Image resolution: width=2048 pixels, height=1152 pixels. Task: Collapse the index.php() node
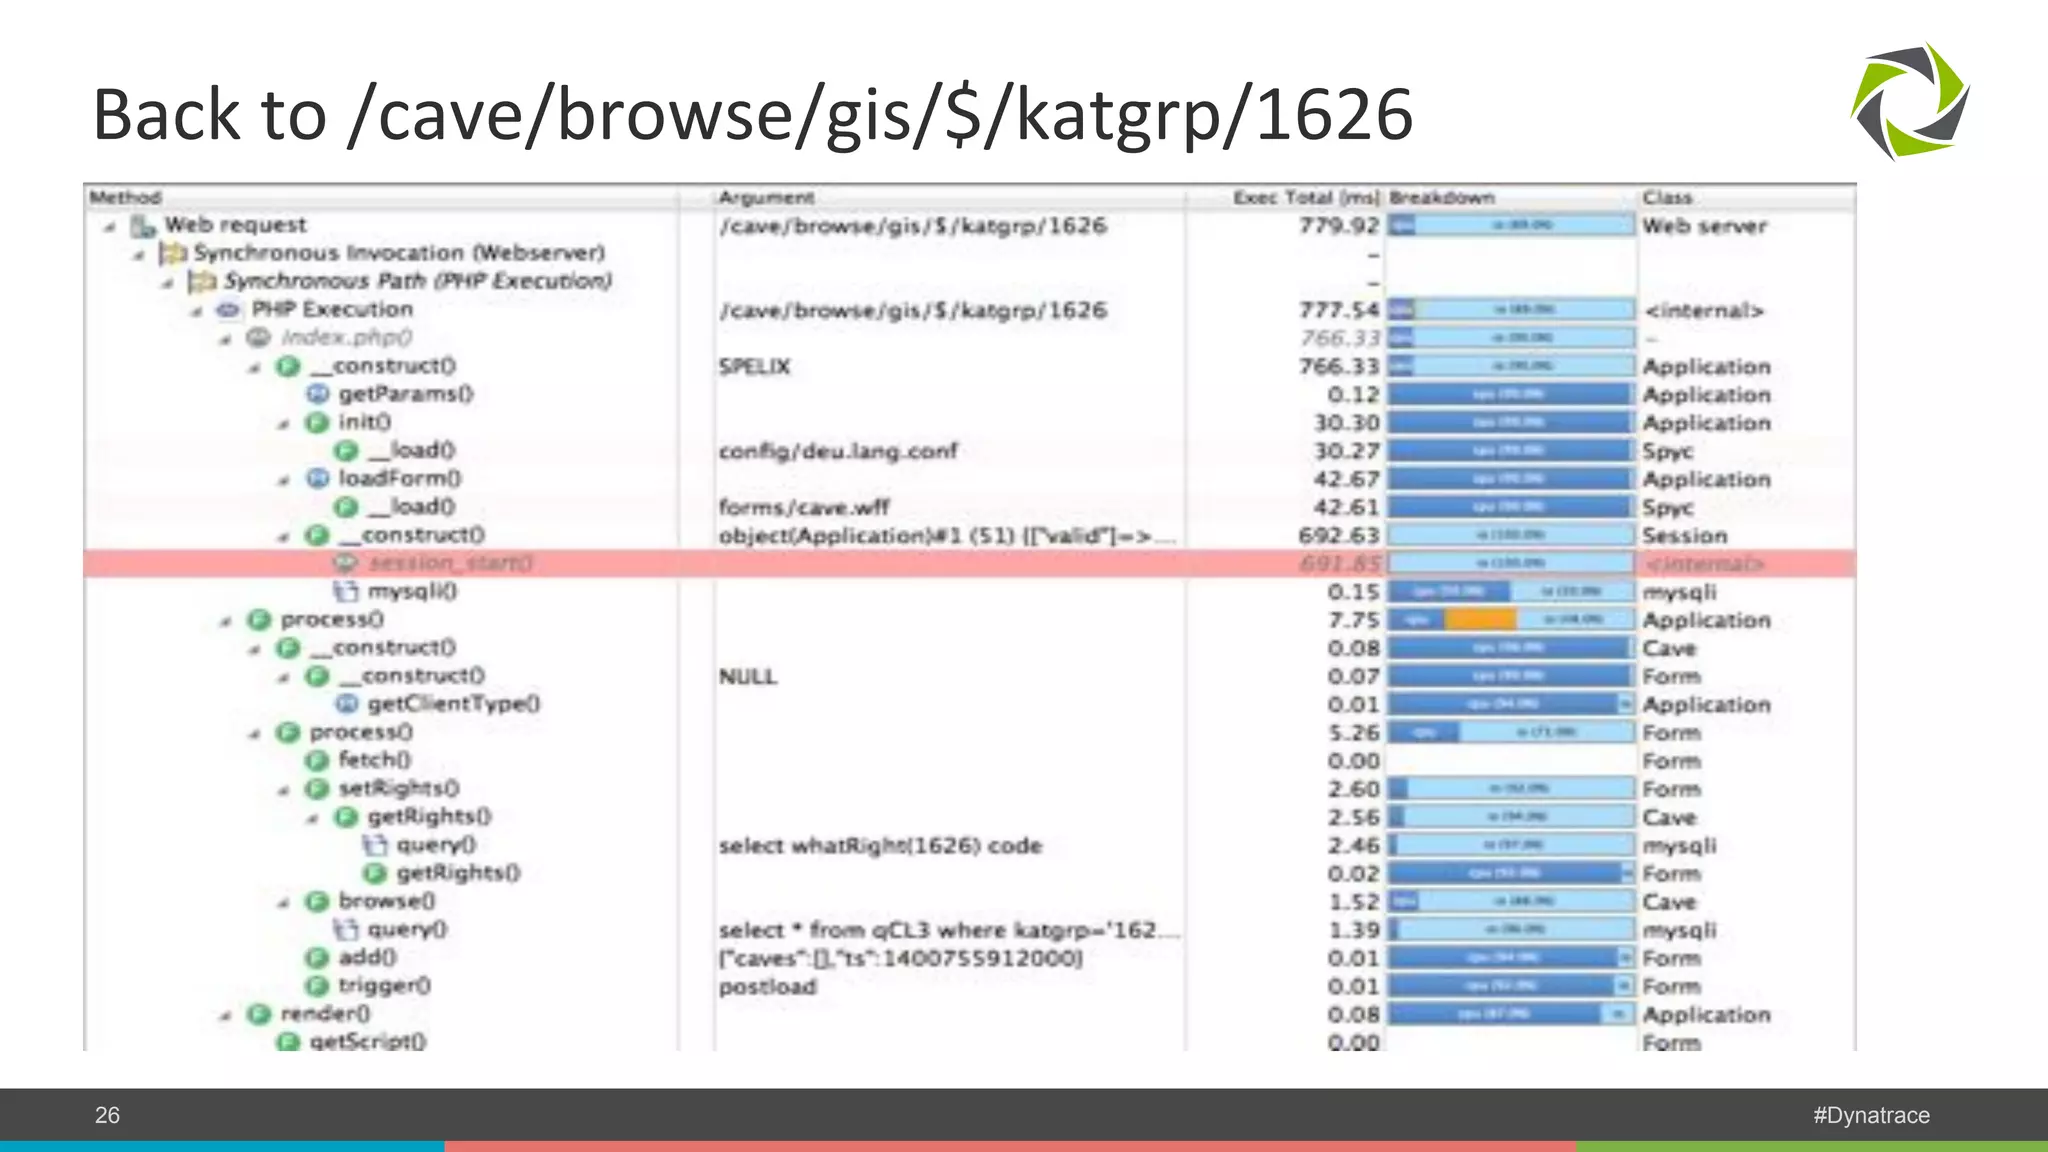226,340
